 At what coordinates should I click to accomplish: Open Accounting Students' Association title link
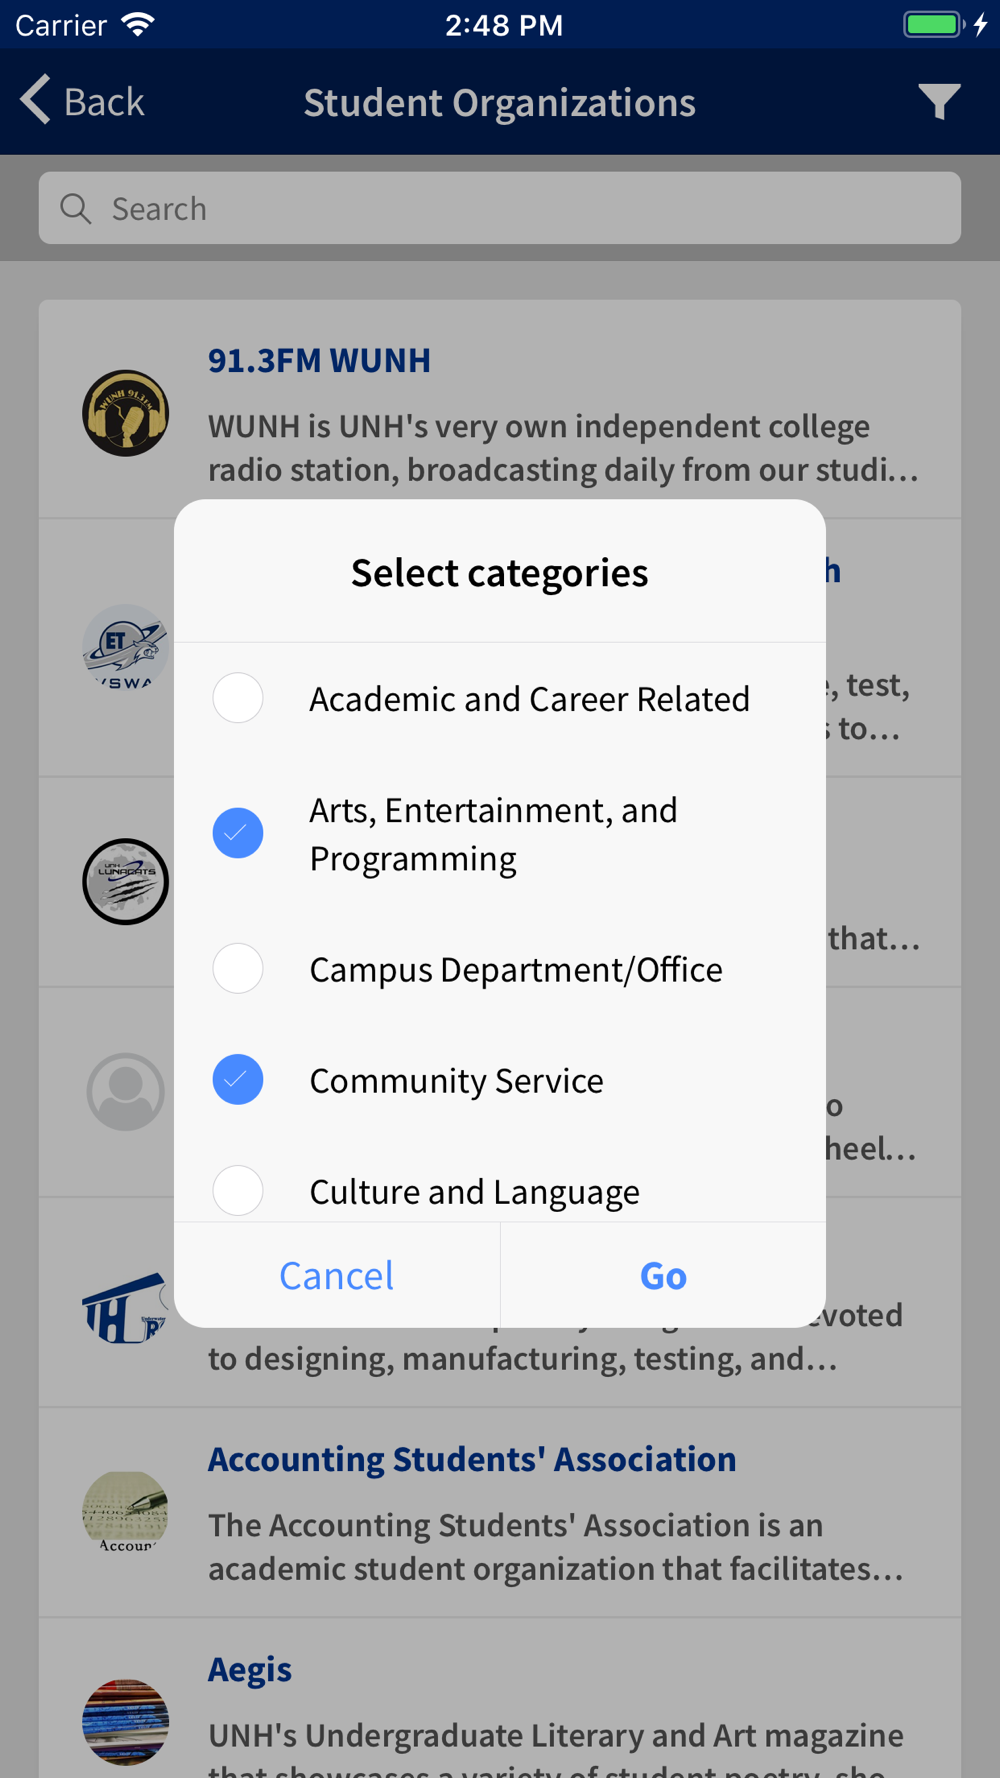coord(472,1459)
